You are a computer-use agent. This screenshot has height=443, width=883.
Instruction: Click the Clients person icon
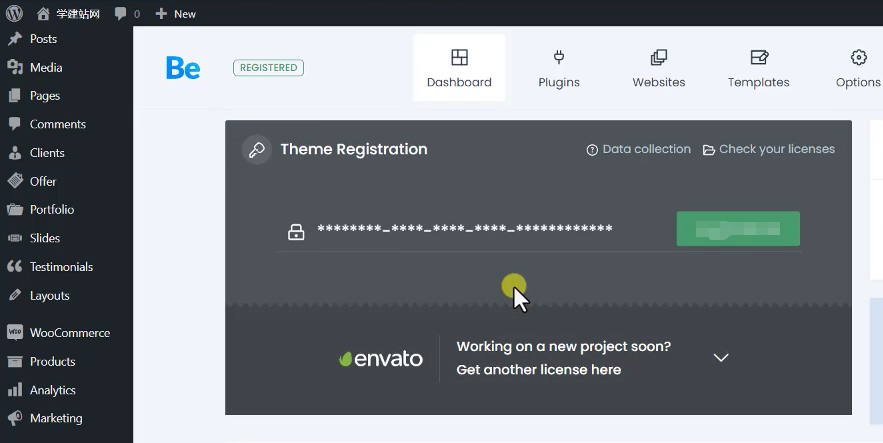click(x=15, y=153)
